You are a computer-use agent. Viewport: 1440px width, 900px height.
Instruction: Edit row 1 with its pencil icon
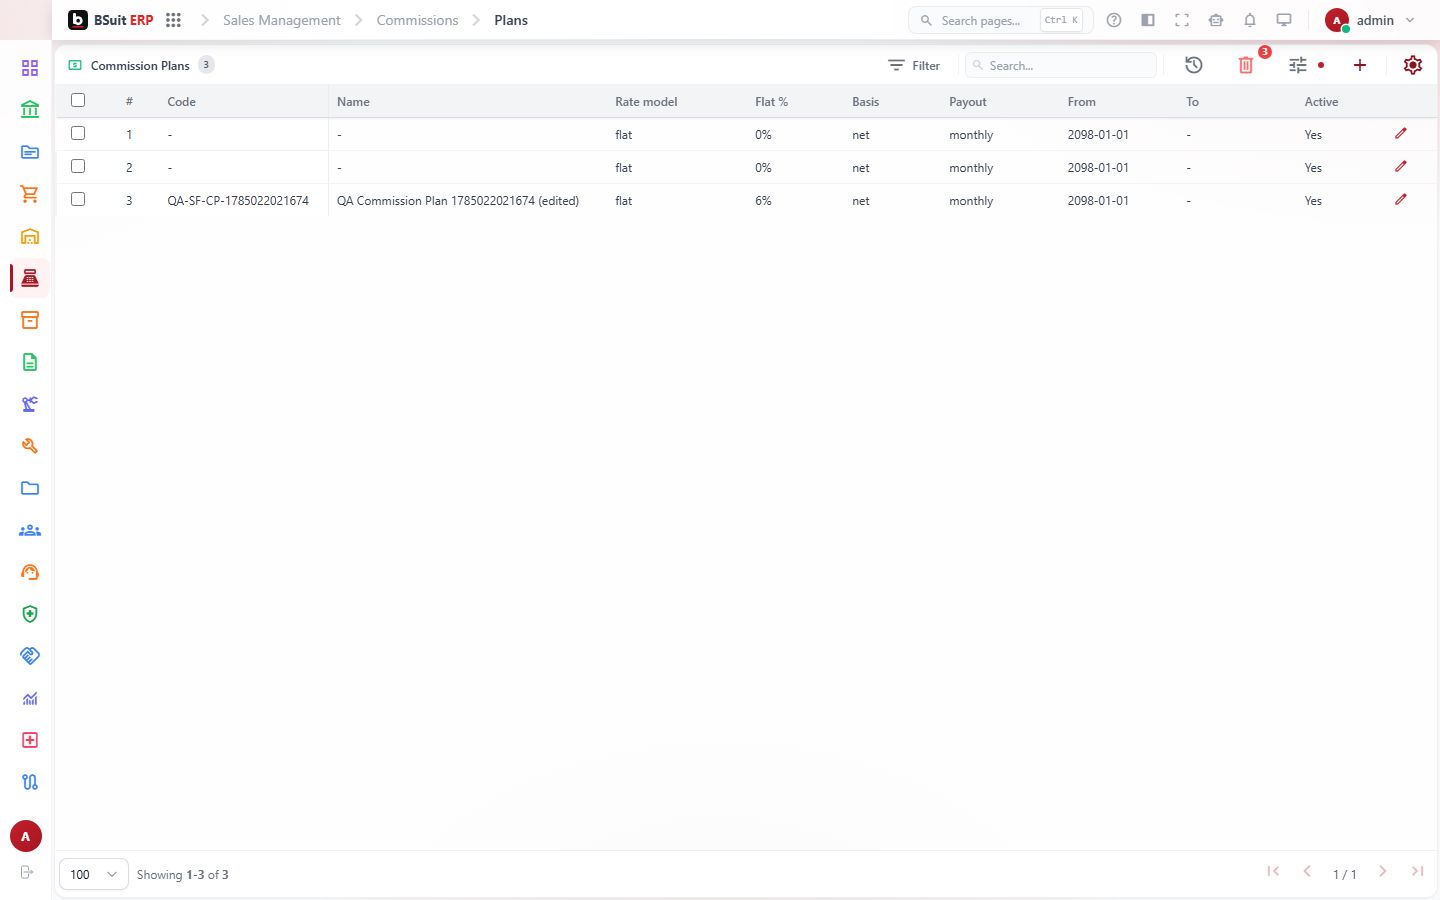pyautogui.click(x=1401, y=134)
